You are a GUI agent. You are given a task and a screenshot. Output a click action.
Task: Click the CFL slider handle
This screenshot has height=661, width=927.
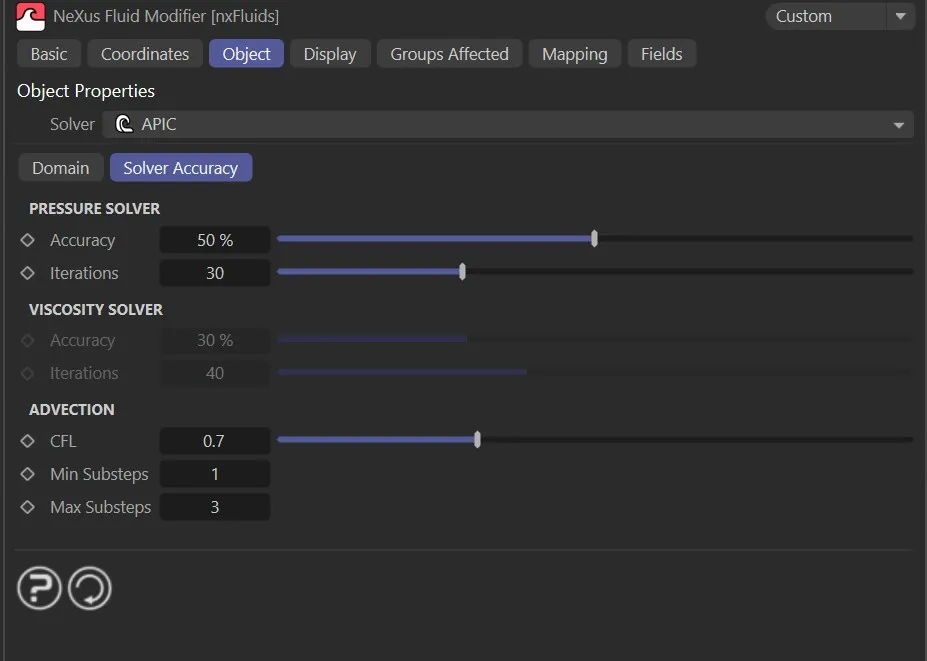click(477, 439)
